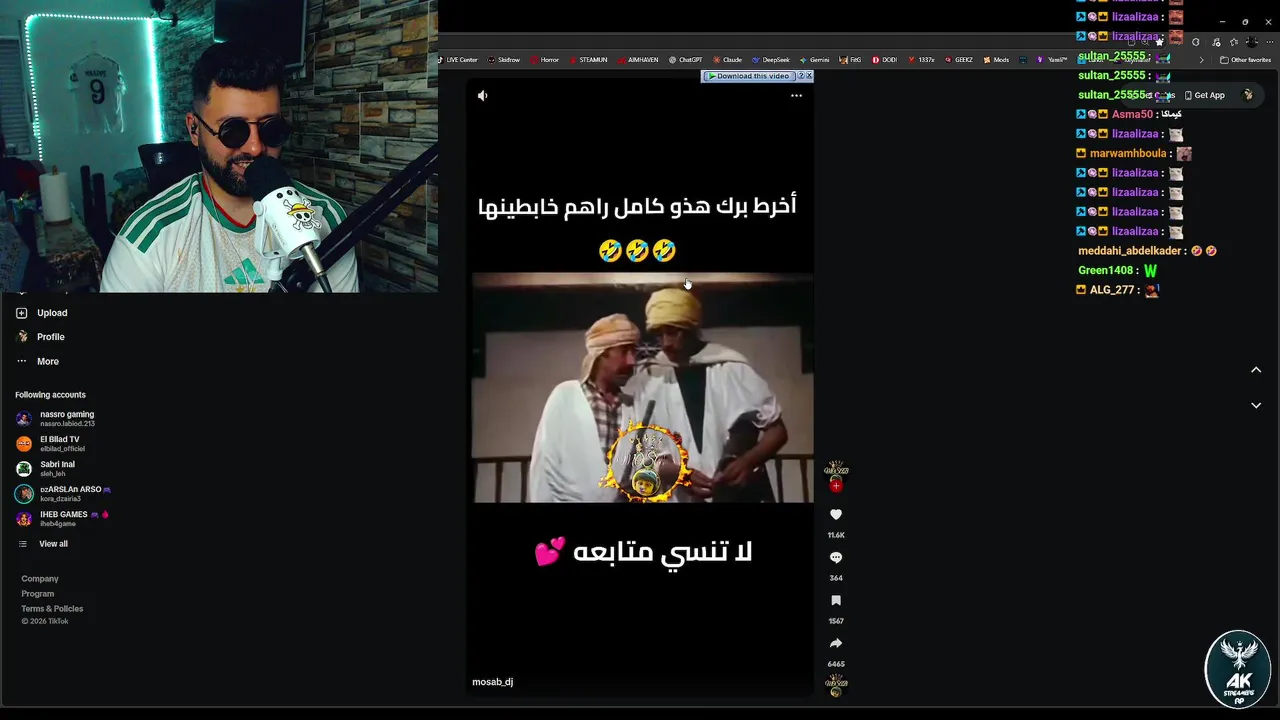
Task: Click Download this video overlay button
Action: 749,76
